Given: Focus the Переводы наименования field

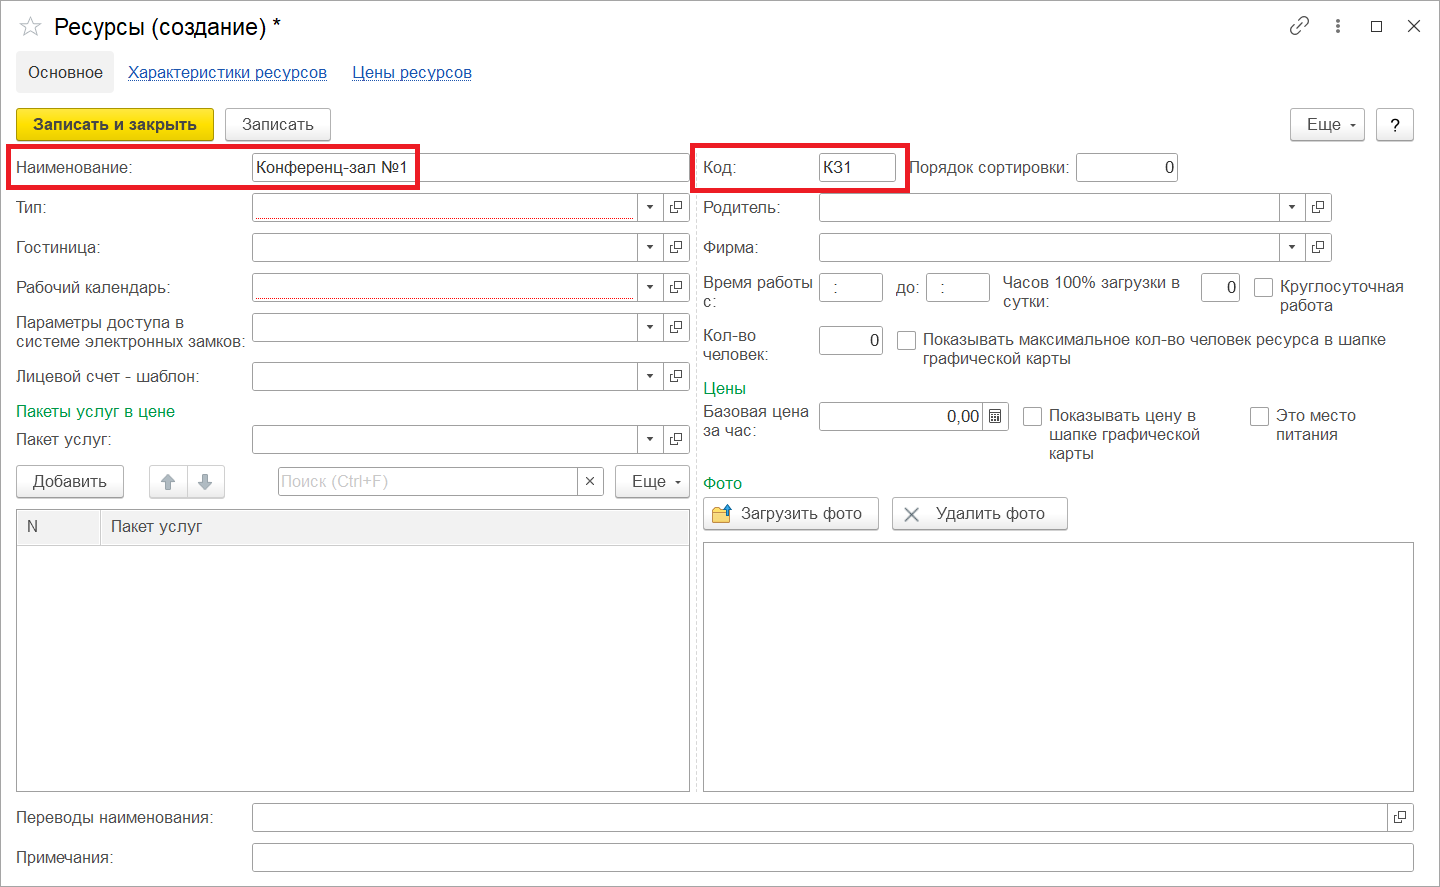Looking at the screenshot, I should [820, 817].
